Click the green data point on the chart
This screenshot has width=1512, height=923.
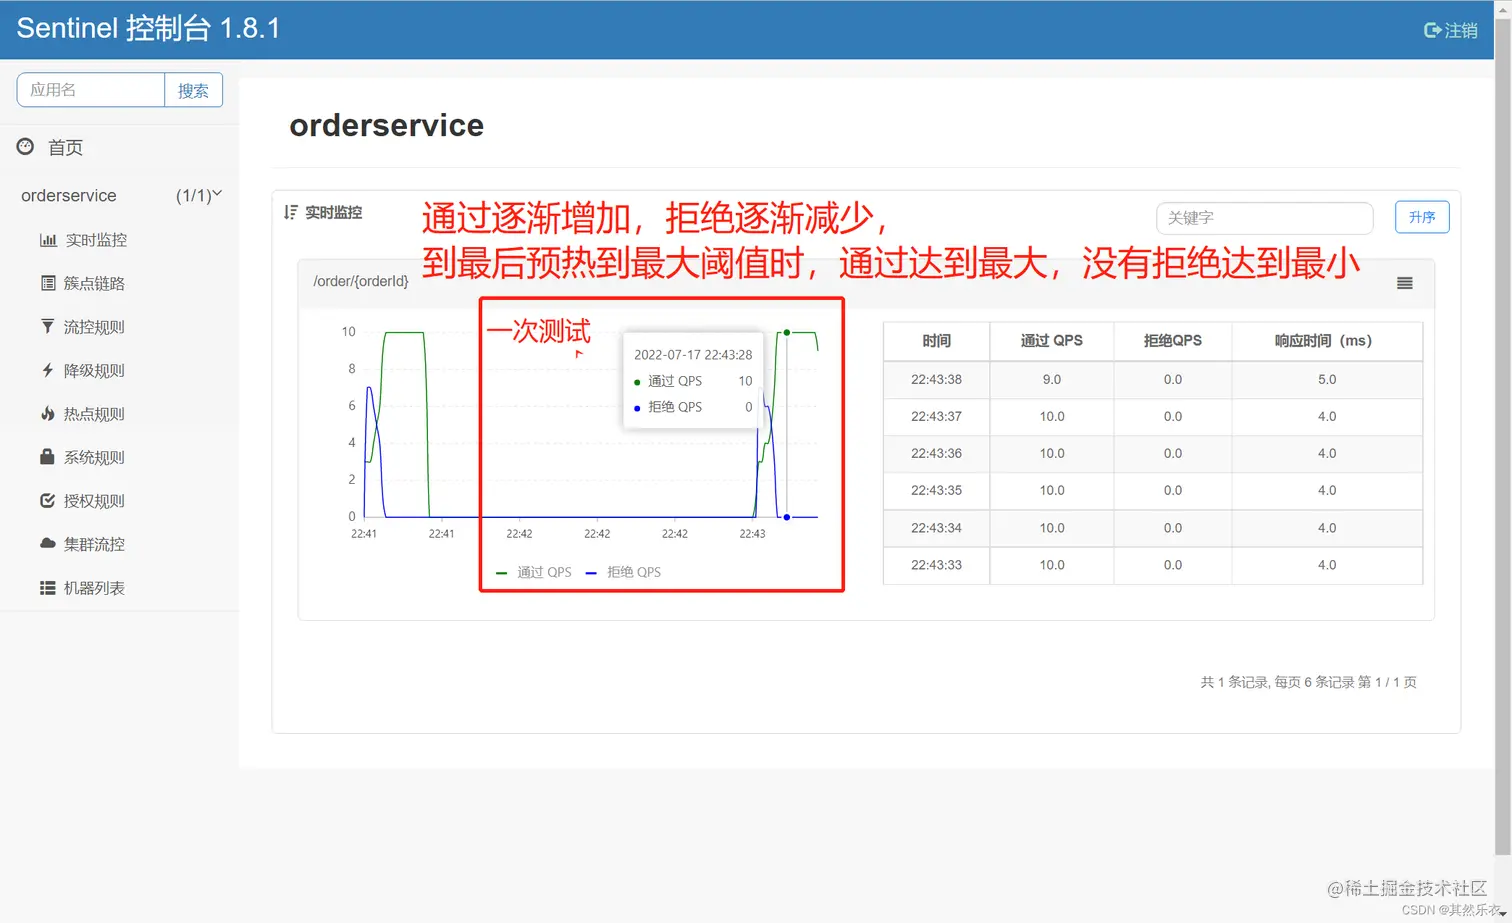click(787, 332)
